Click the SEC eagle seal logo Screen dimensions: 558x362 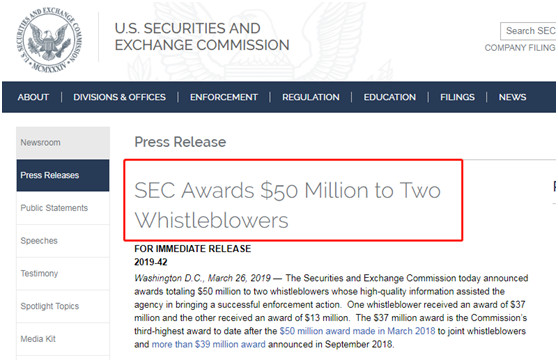pos(49,40)
